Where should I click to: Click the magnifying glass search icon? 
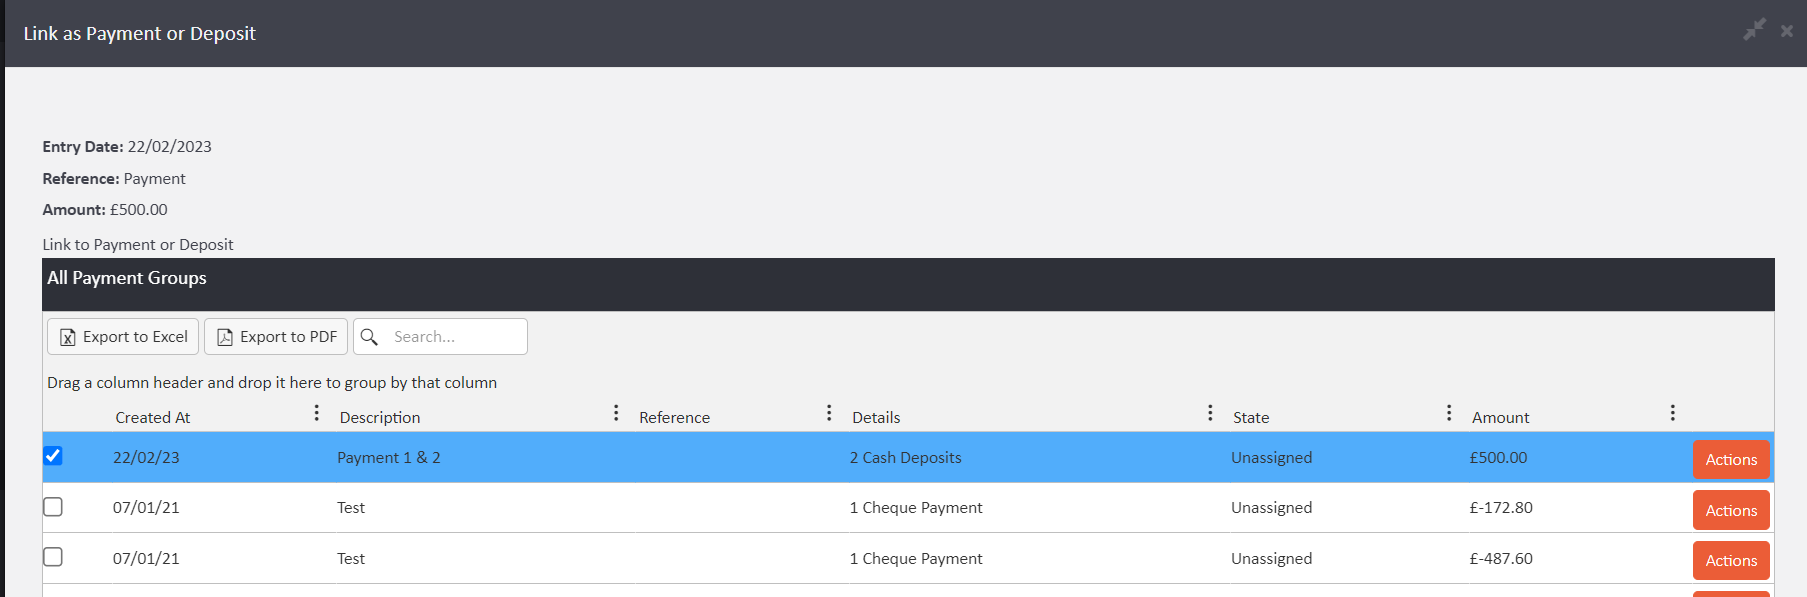pyautogui.click(x=369, y=337)
